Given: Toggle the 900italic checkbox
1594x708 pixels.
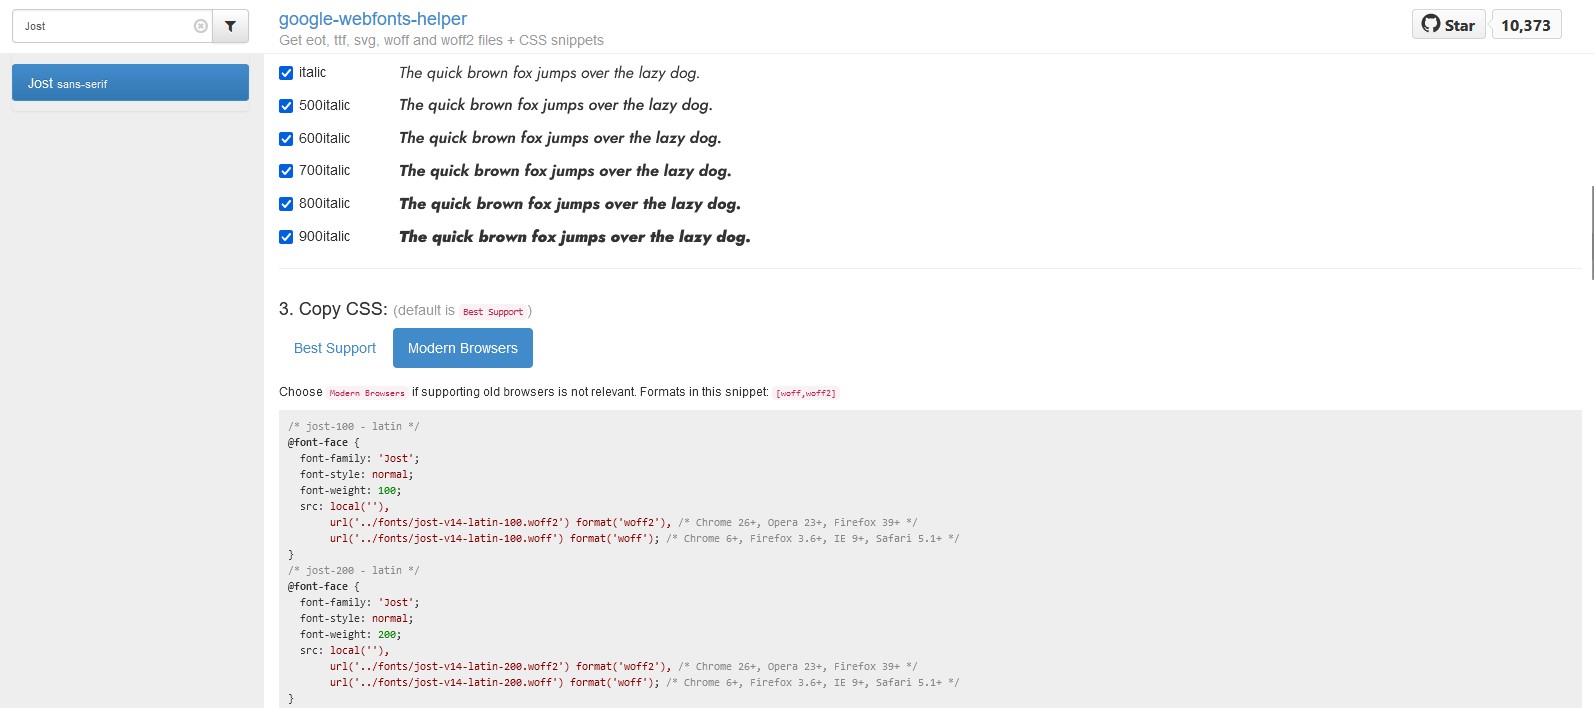Looking at the screenshot, I should pos(286,237).
